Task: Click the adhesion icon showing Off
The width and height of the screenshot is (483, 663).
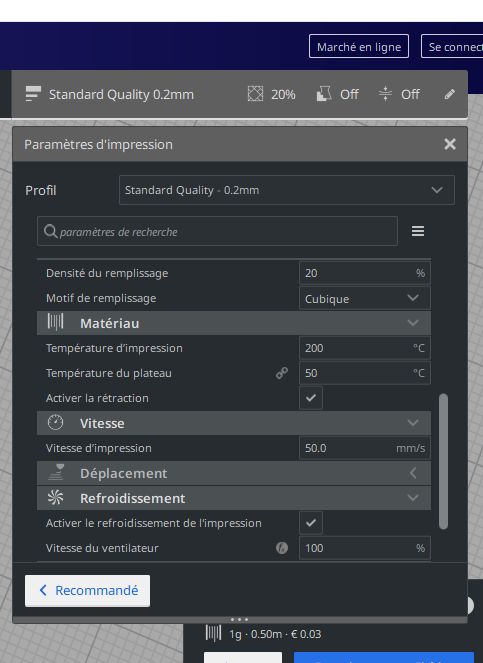Action: (385, 94)
